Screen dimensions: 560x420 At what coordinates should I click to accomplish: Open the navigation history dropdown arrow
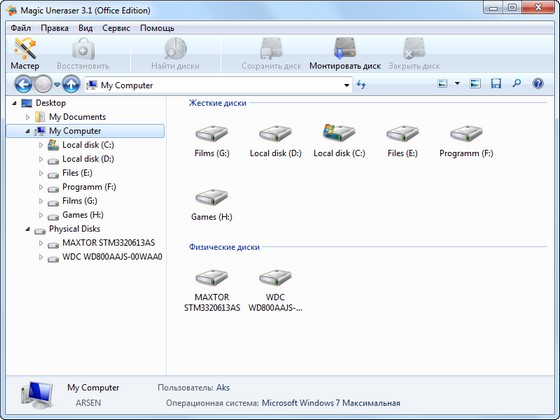point(57,85)
